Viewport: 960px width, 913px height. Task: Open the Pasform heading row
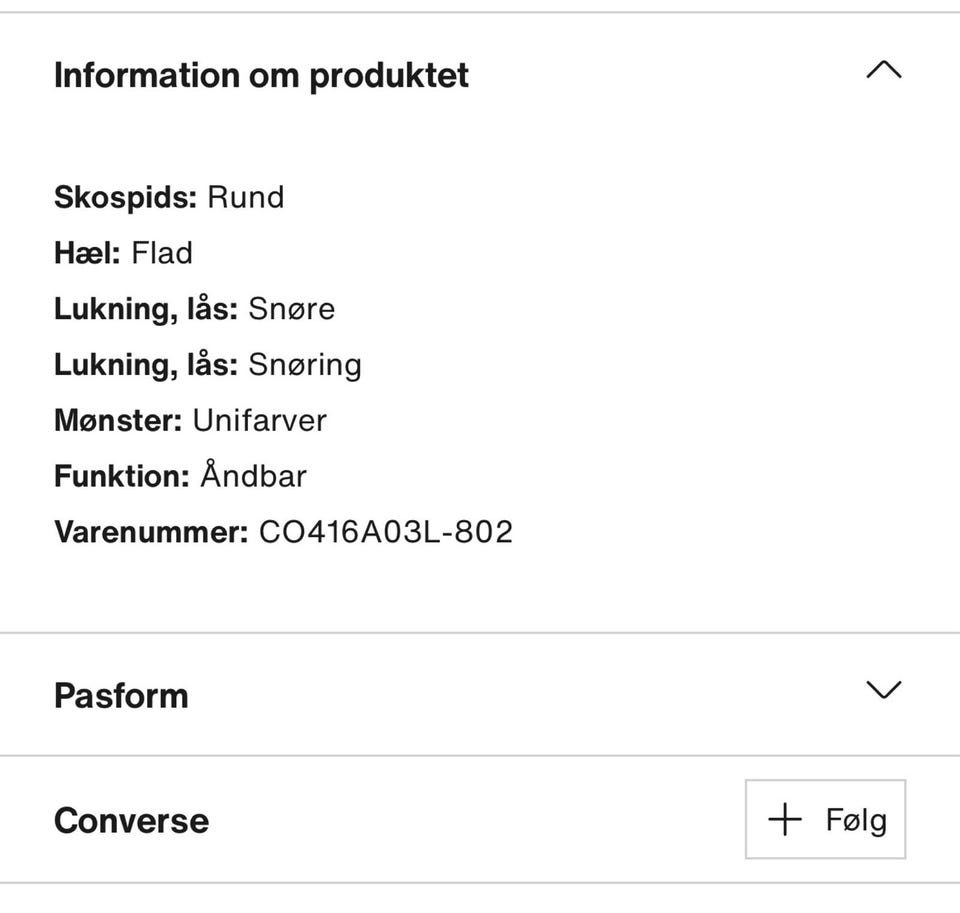121,696
